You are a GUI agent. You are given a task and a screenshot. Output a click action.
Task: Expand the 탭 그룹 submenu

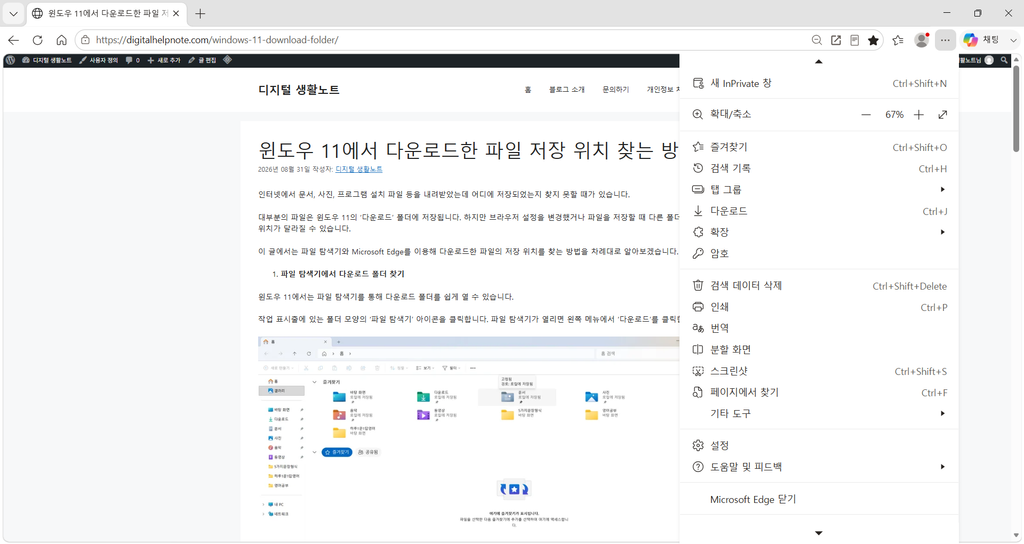tap(819, 189)
